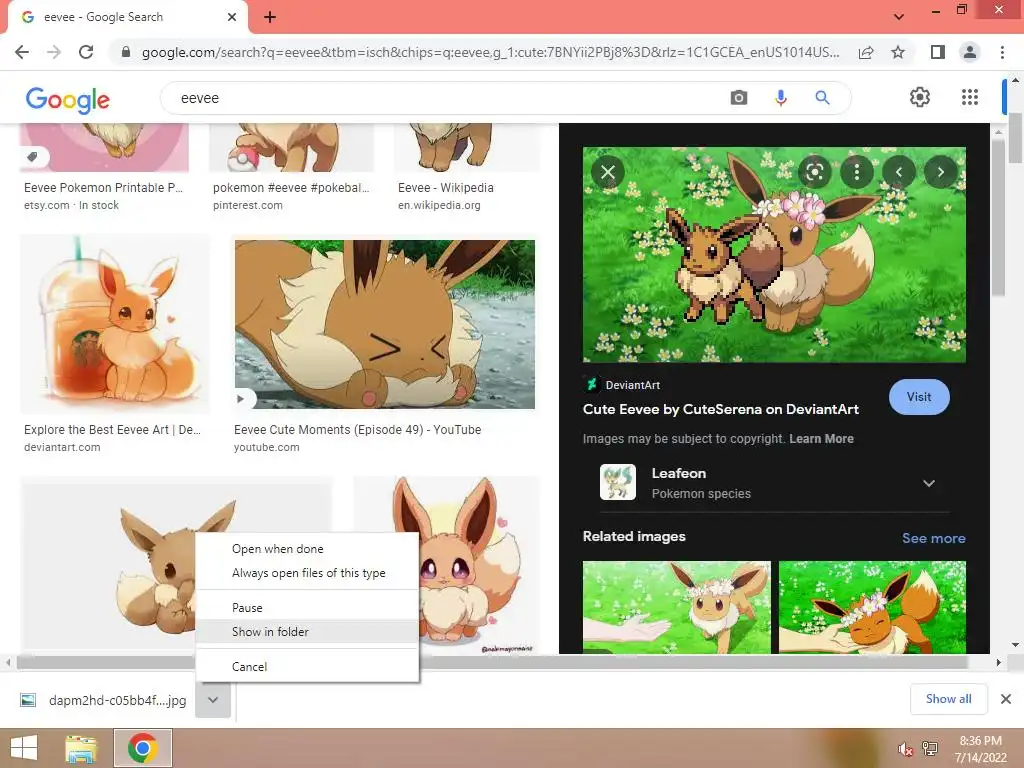Click the pokemon #eevee pinterest result title

coord(291,188)
